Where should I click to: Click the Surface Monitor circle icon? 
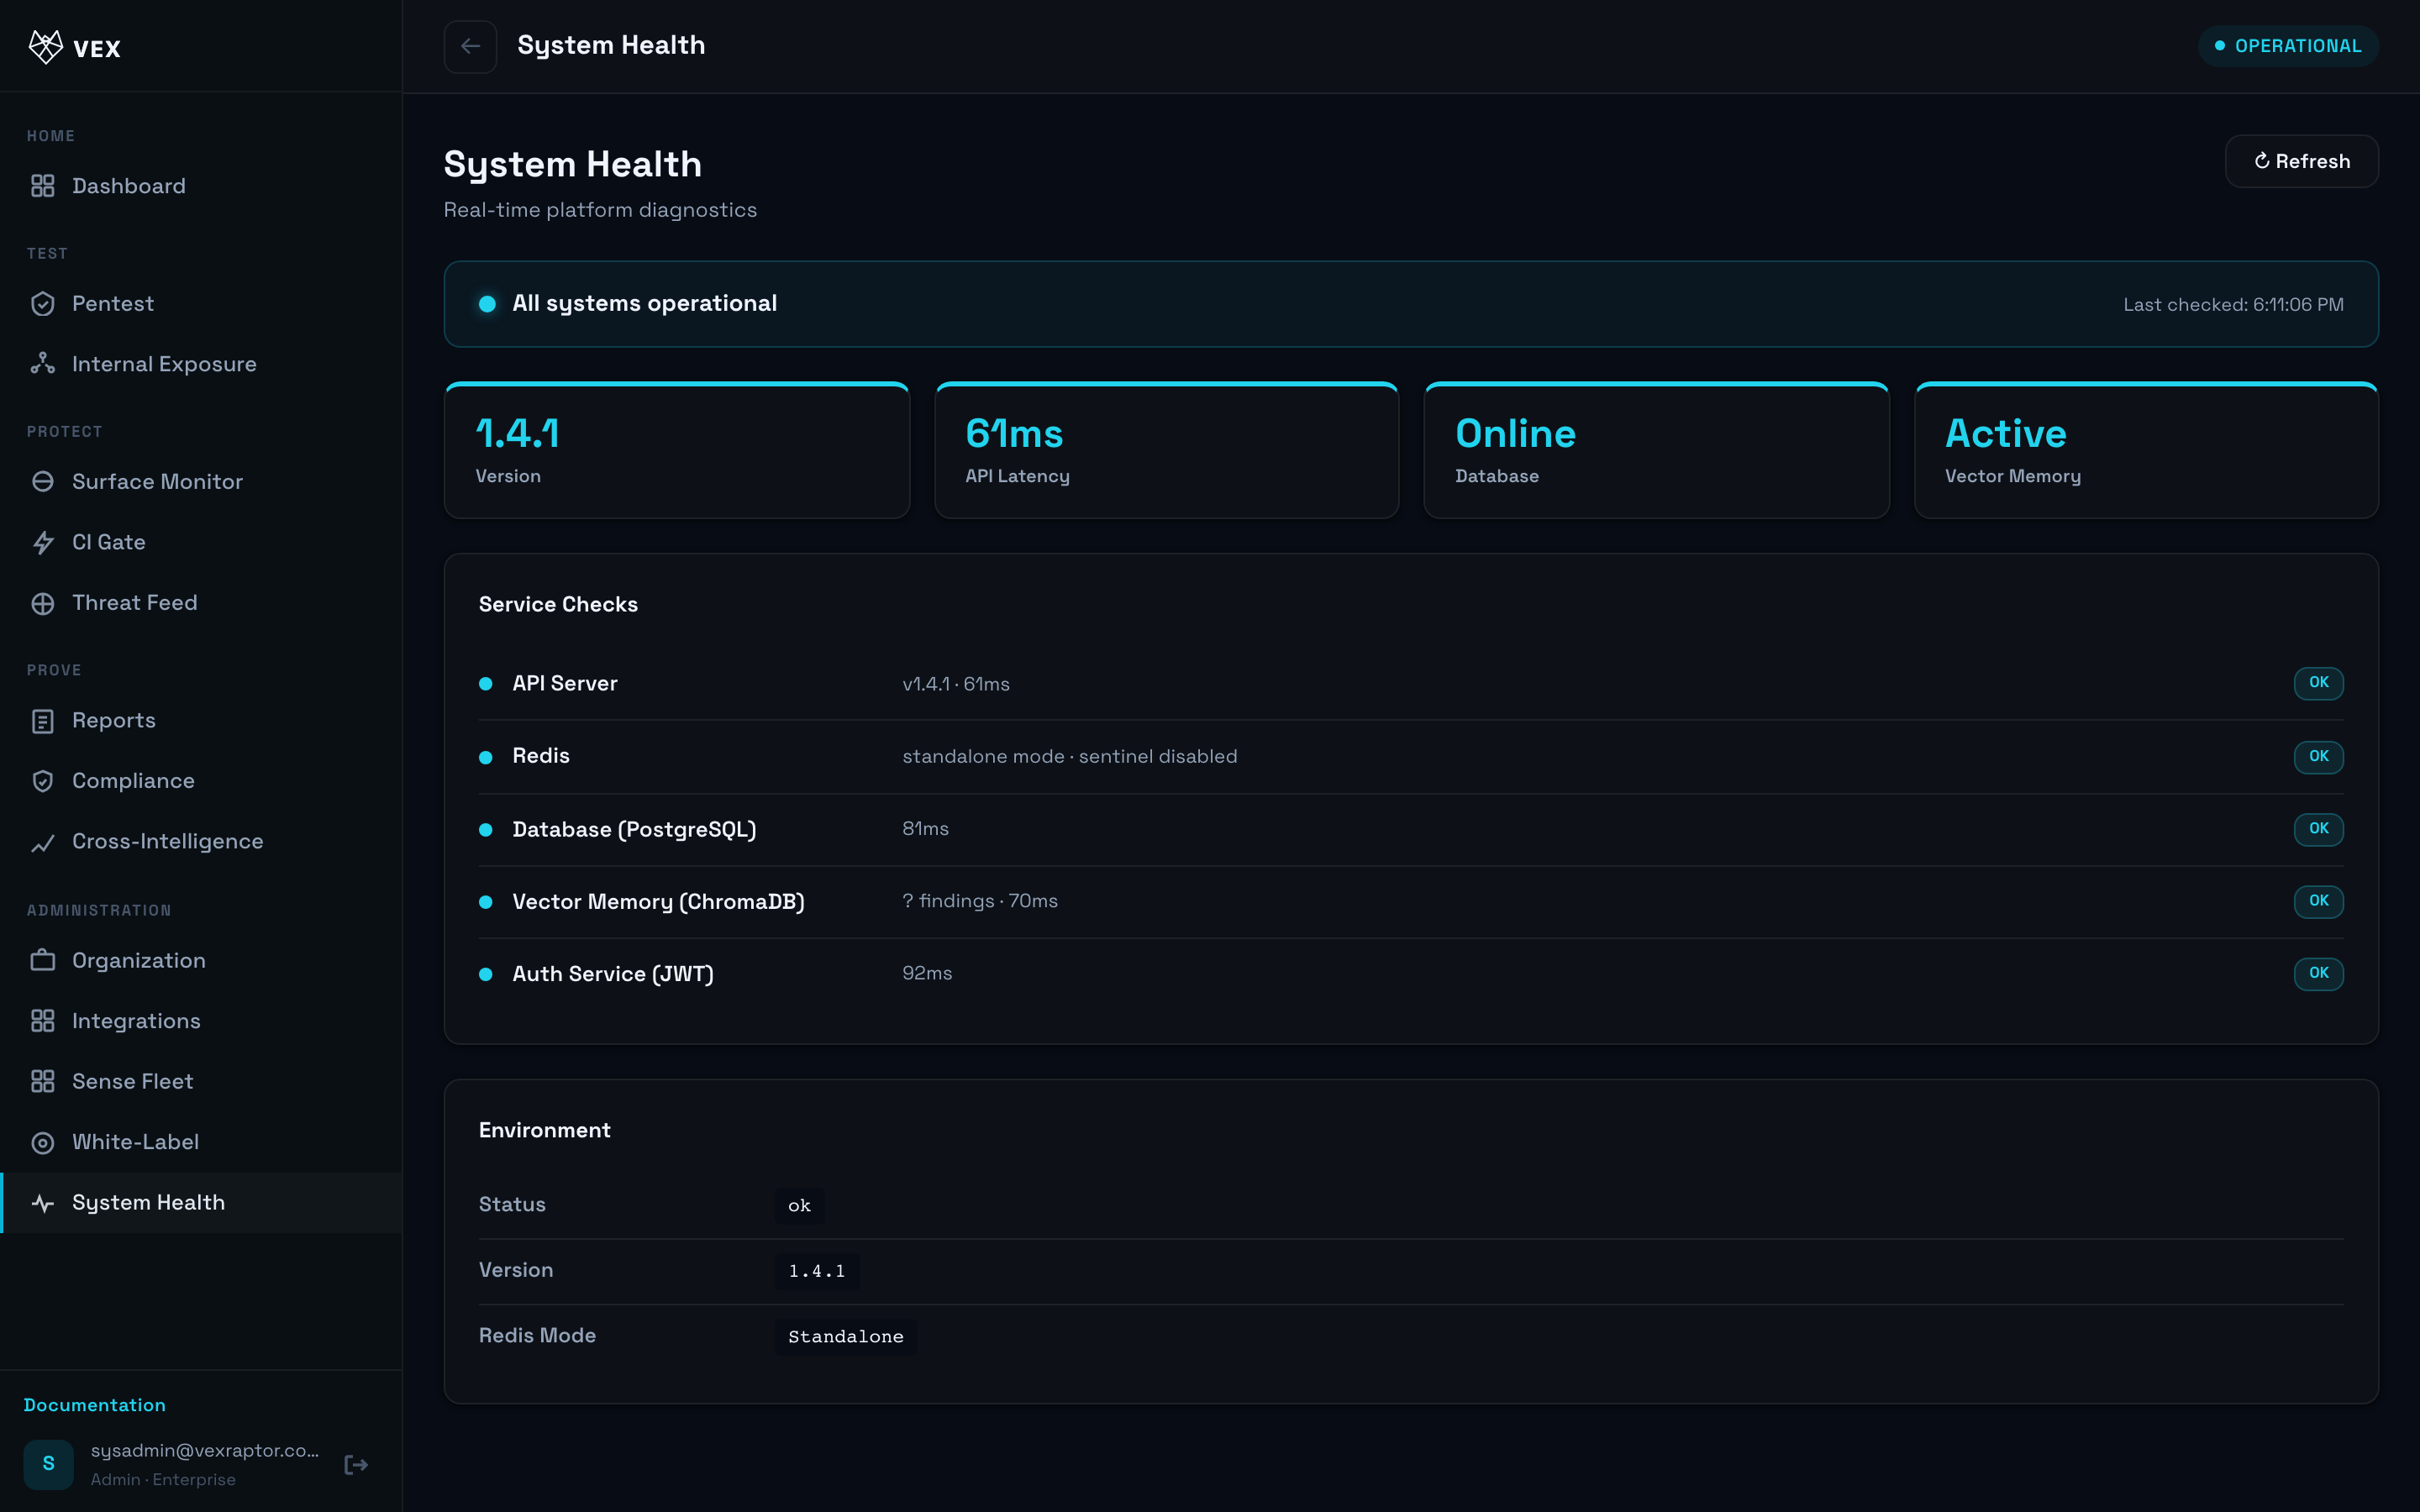click(x=42, y=482)
